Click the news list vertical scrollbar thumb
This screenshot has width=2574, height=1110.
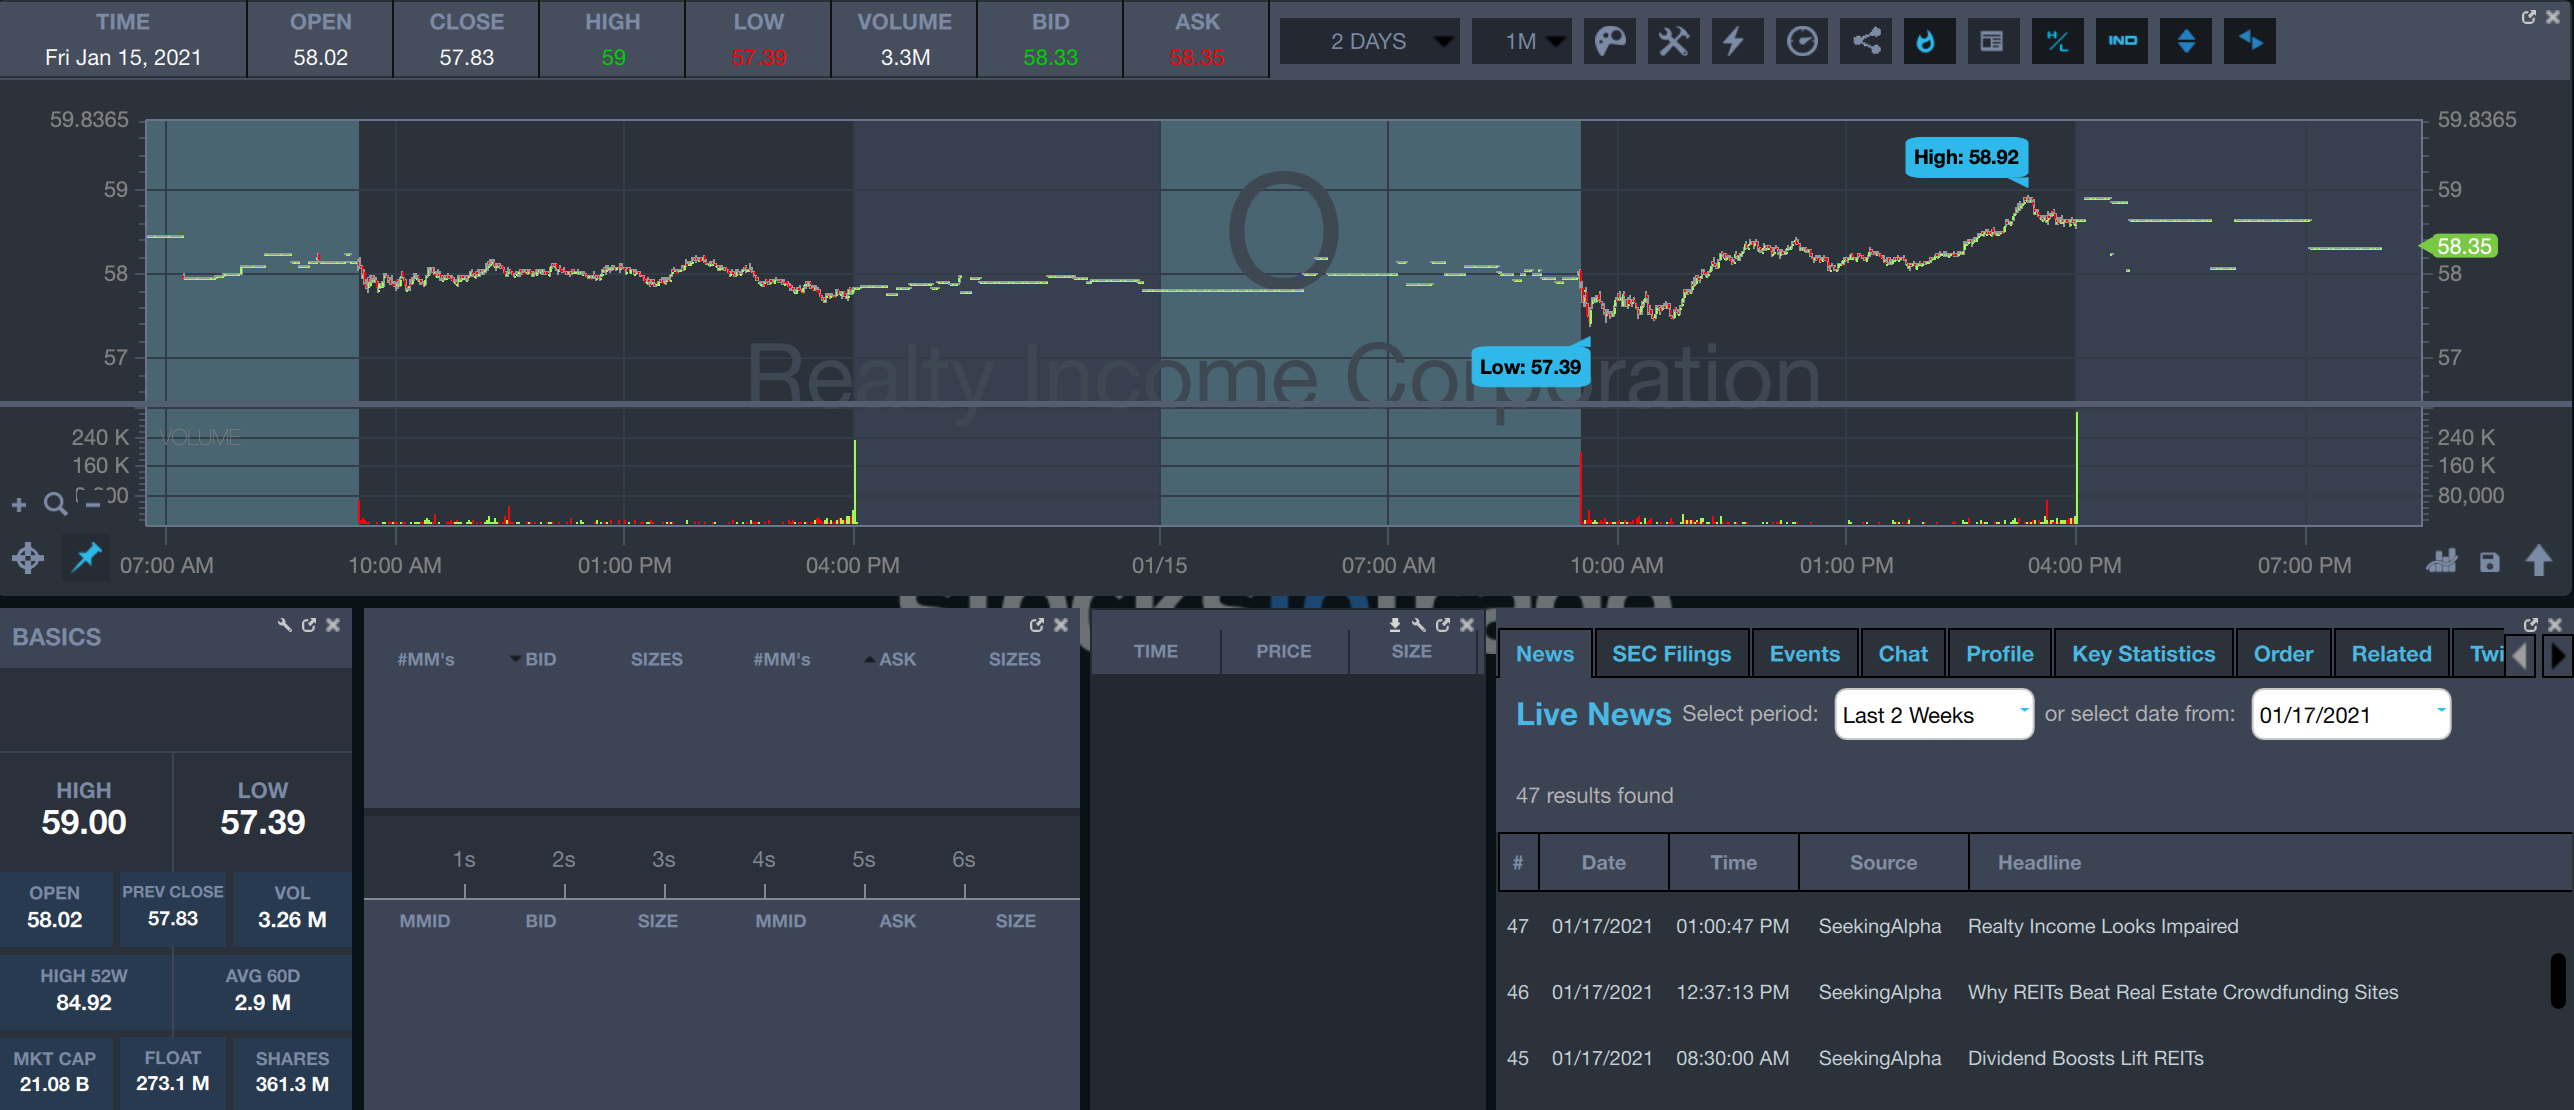point(2559,980)
